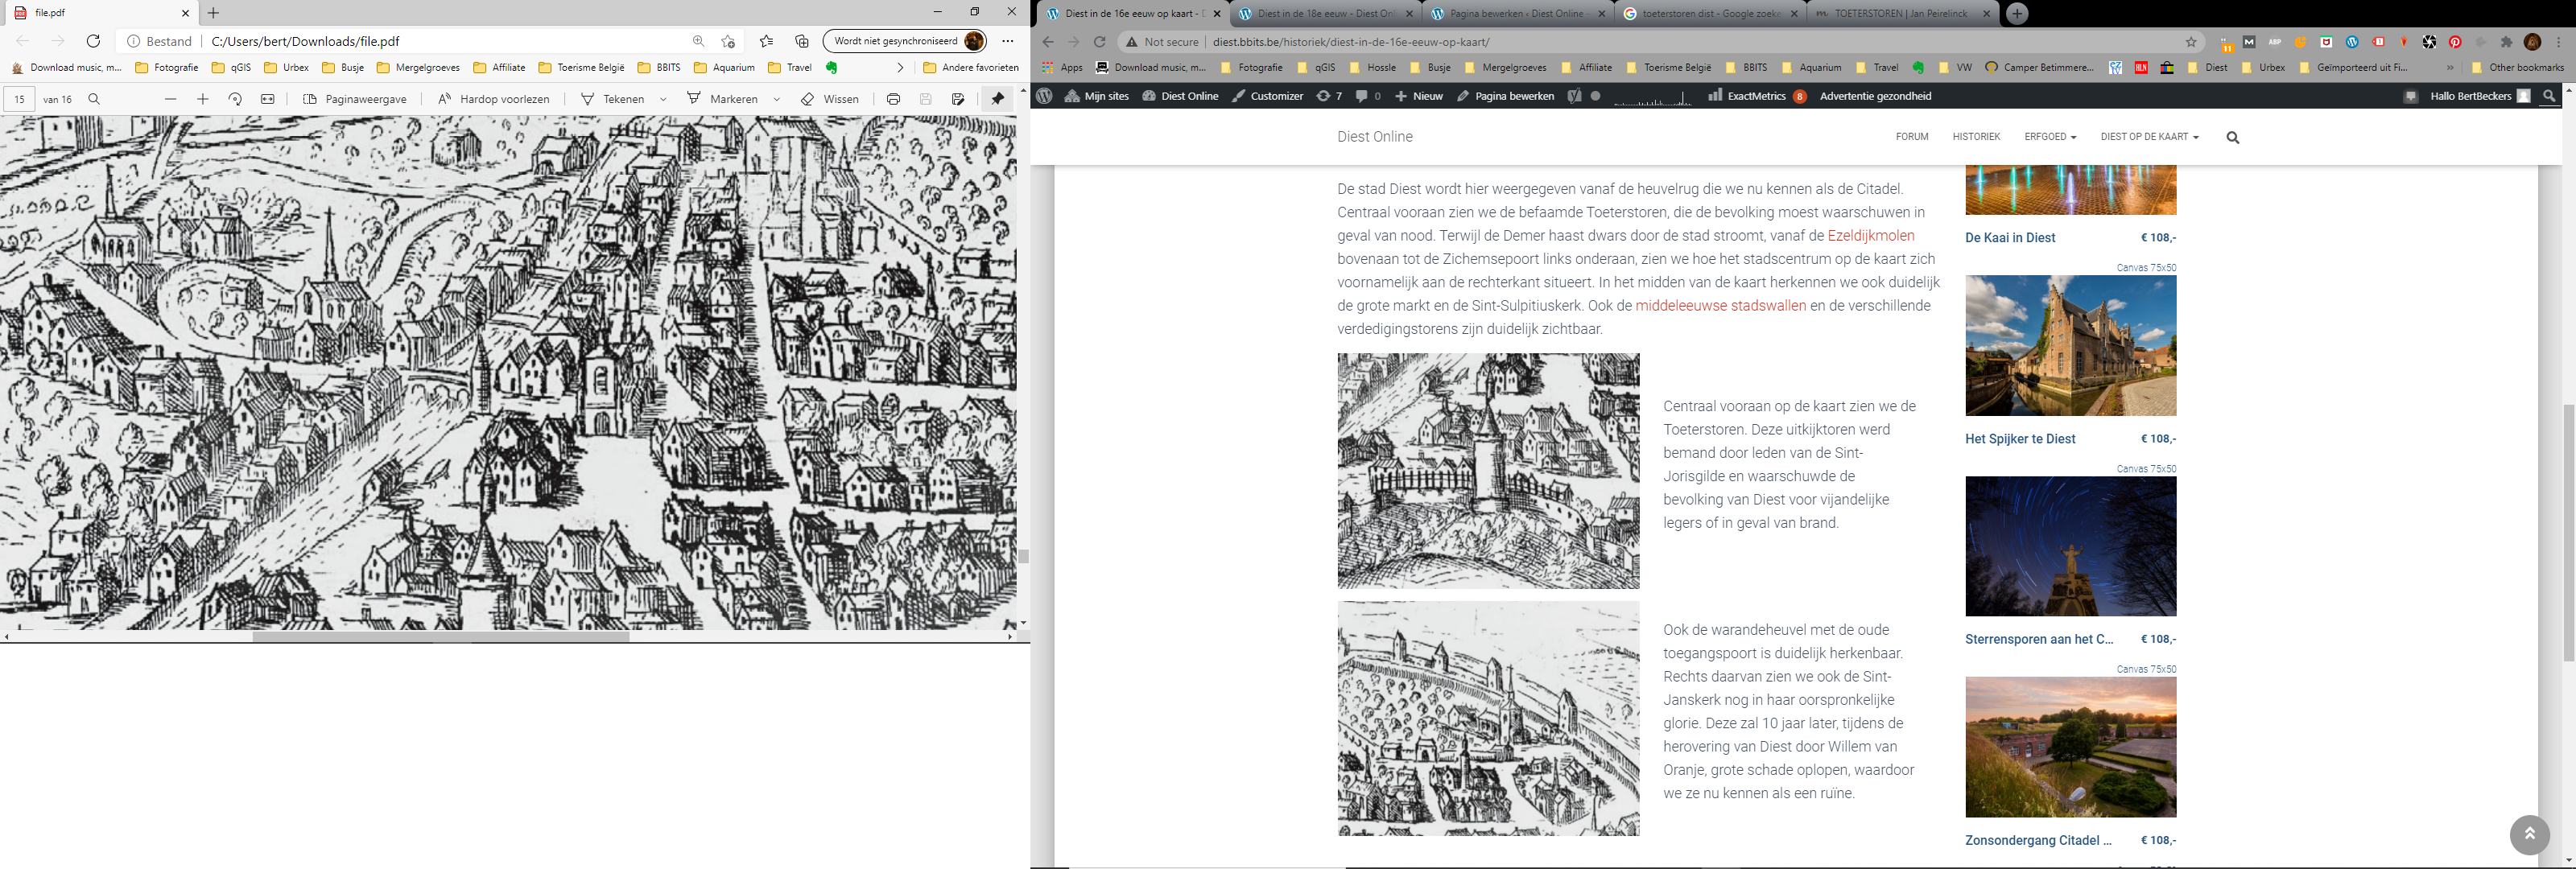Fit PDF to page width in Edge
Image resolution: width=2576 pixels, height=869 pixels.
[x=268, y=99]
